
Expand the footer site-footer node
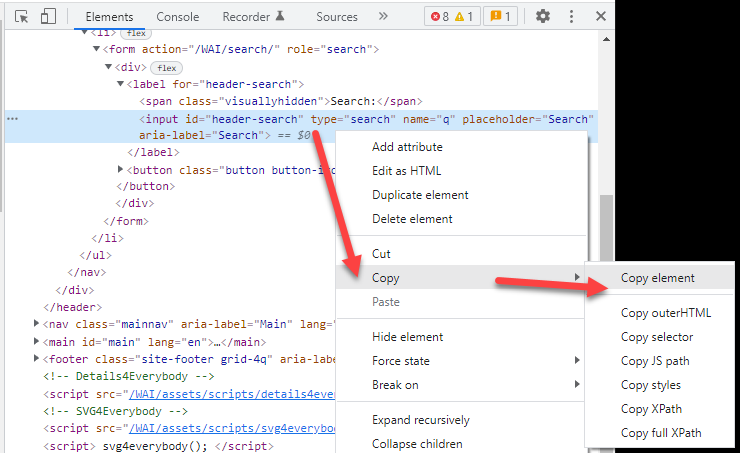(x=36, y=358)
